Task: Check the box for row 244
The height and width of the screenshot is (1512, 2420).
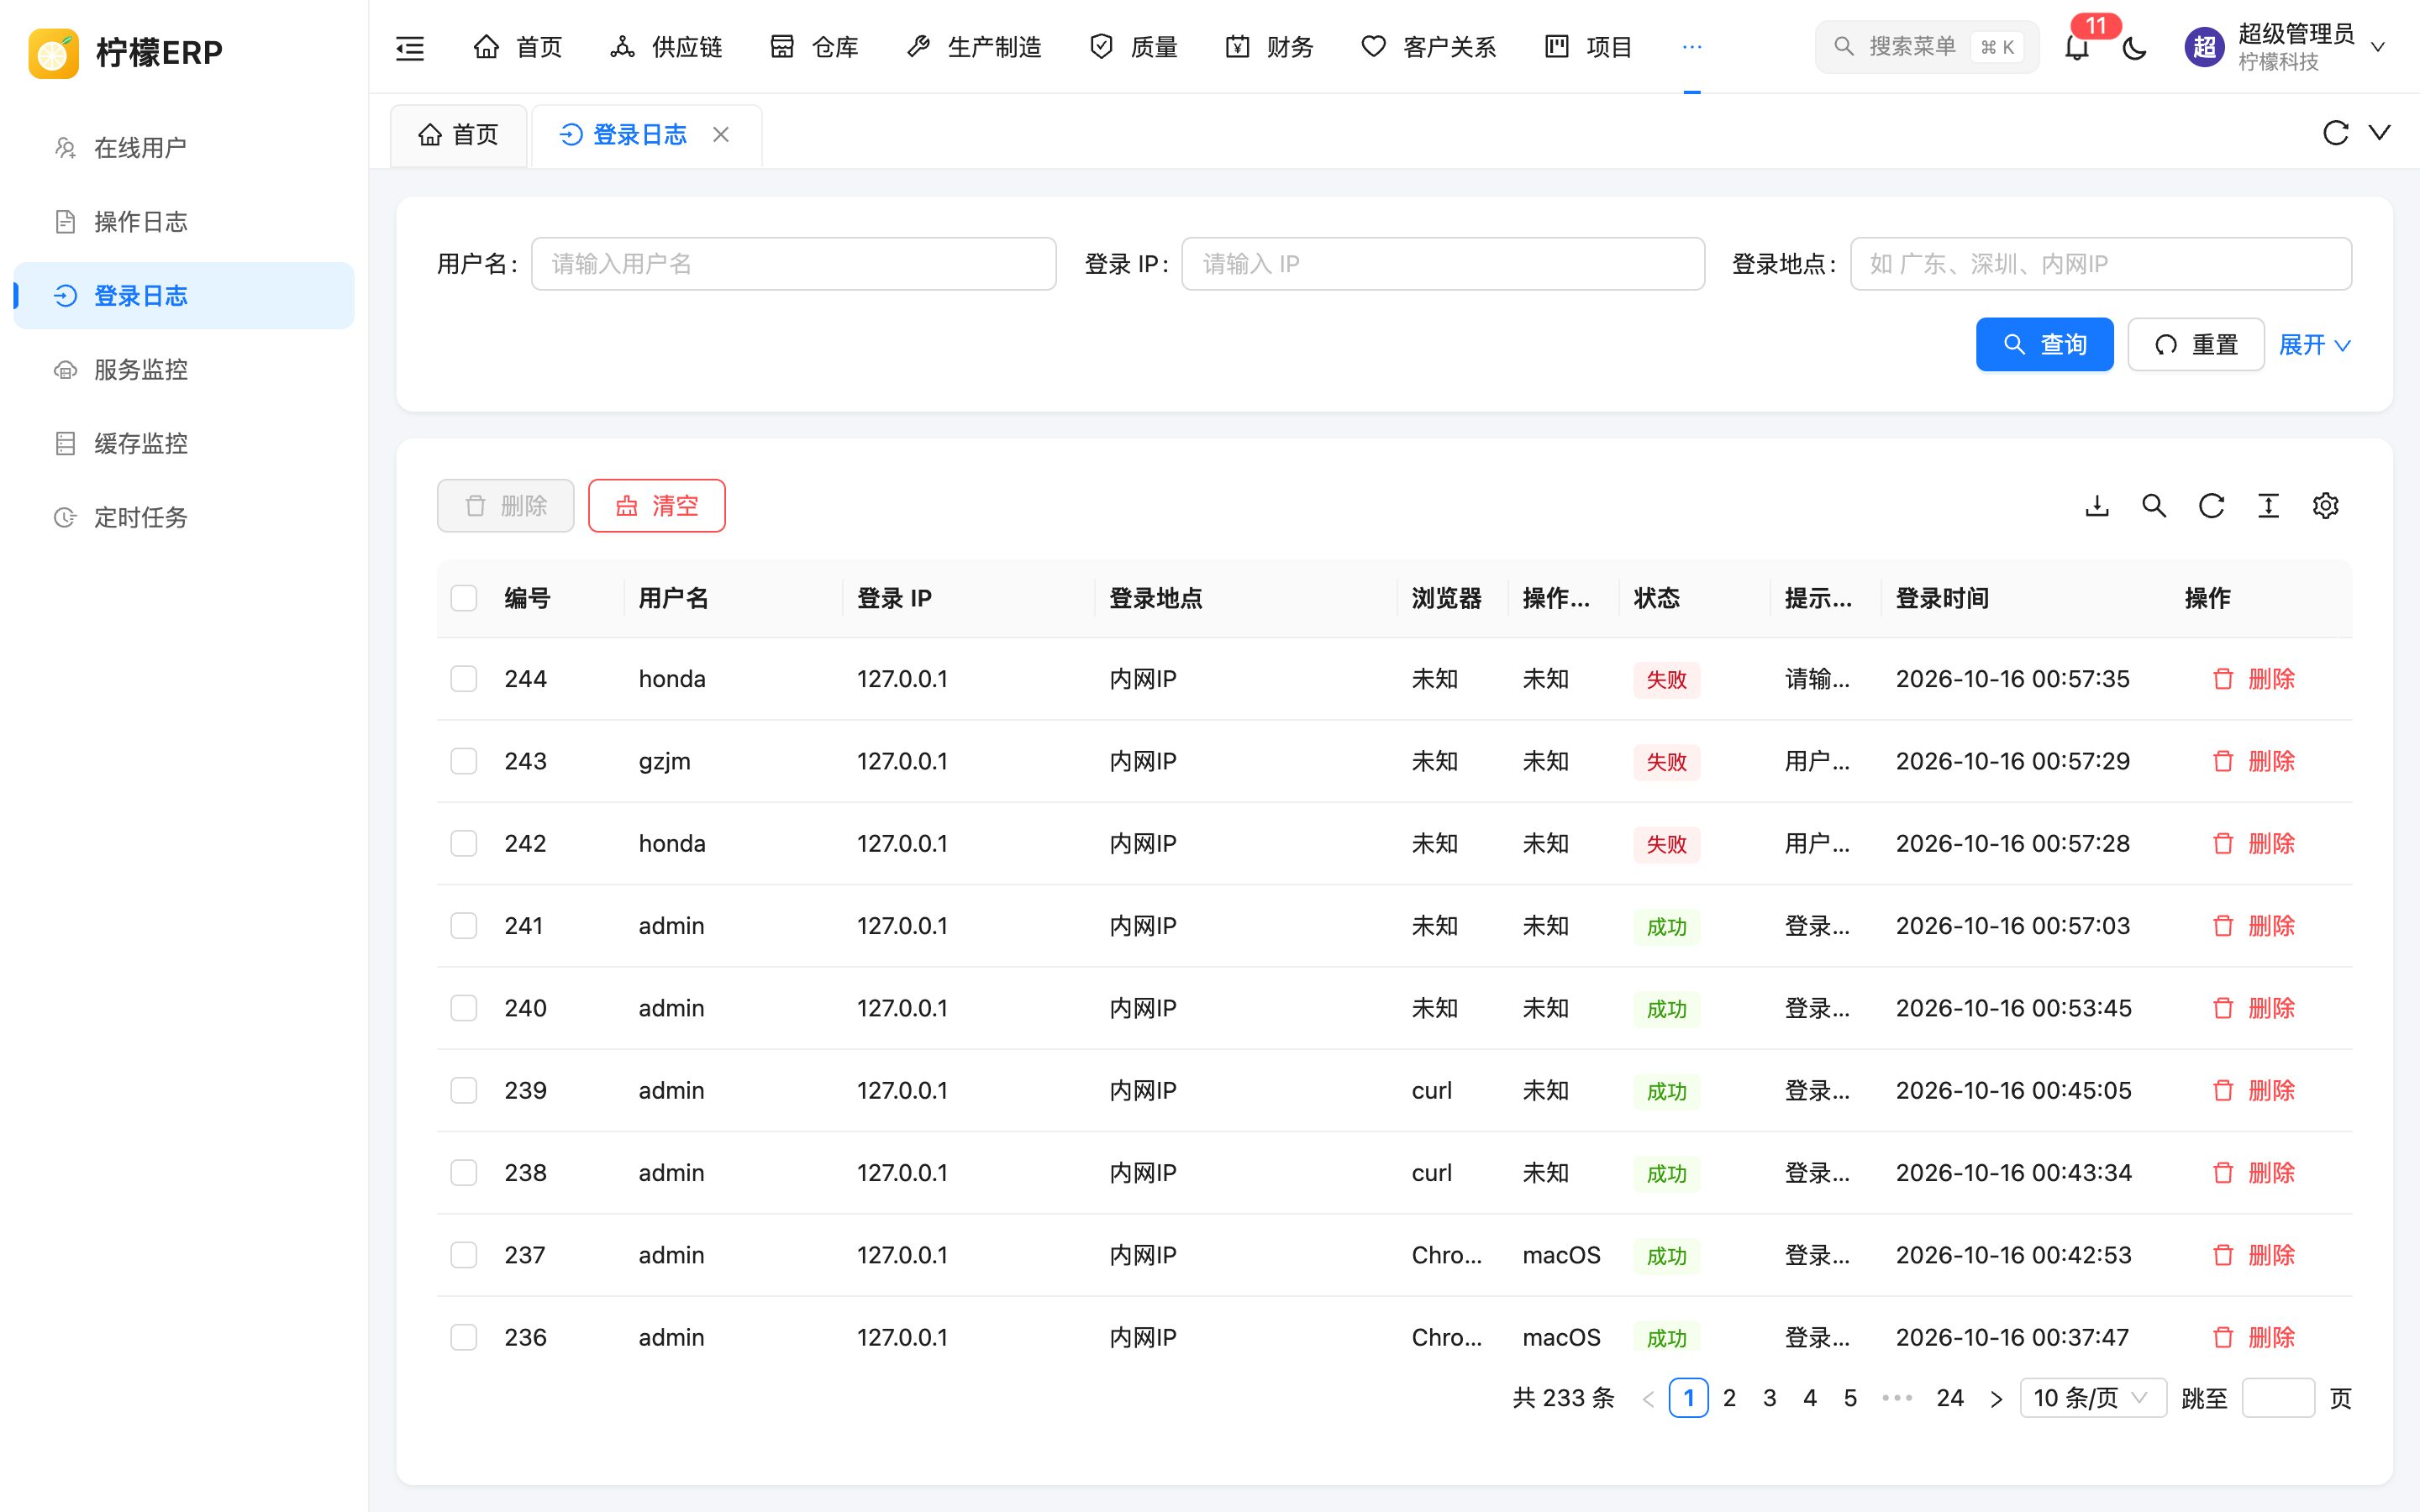Action: tap(464, 679)
